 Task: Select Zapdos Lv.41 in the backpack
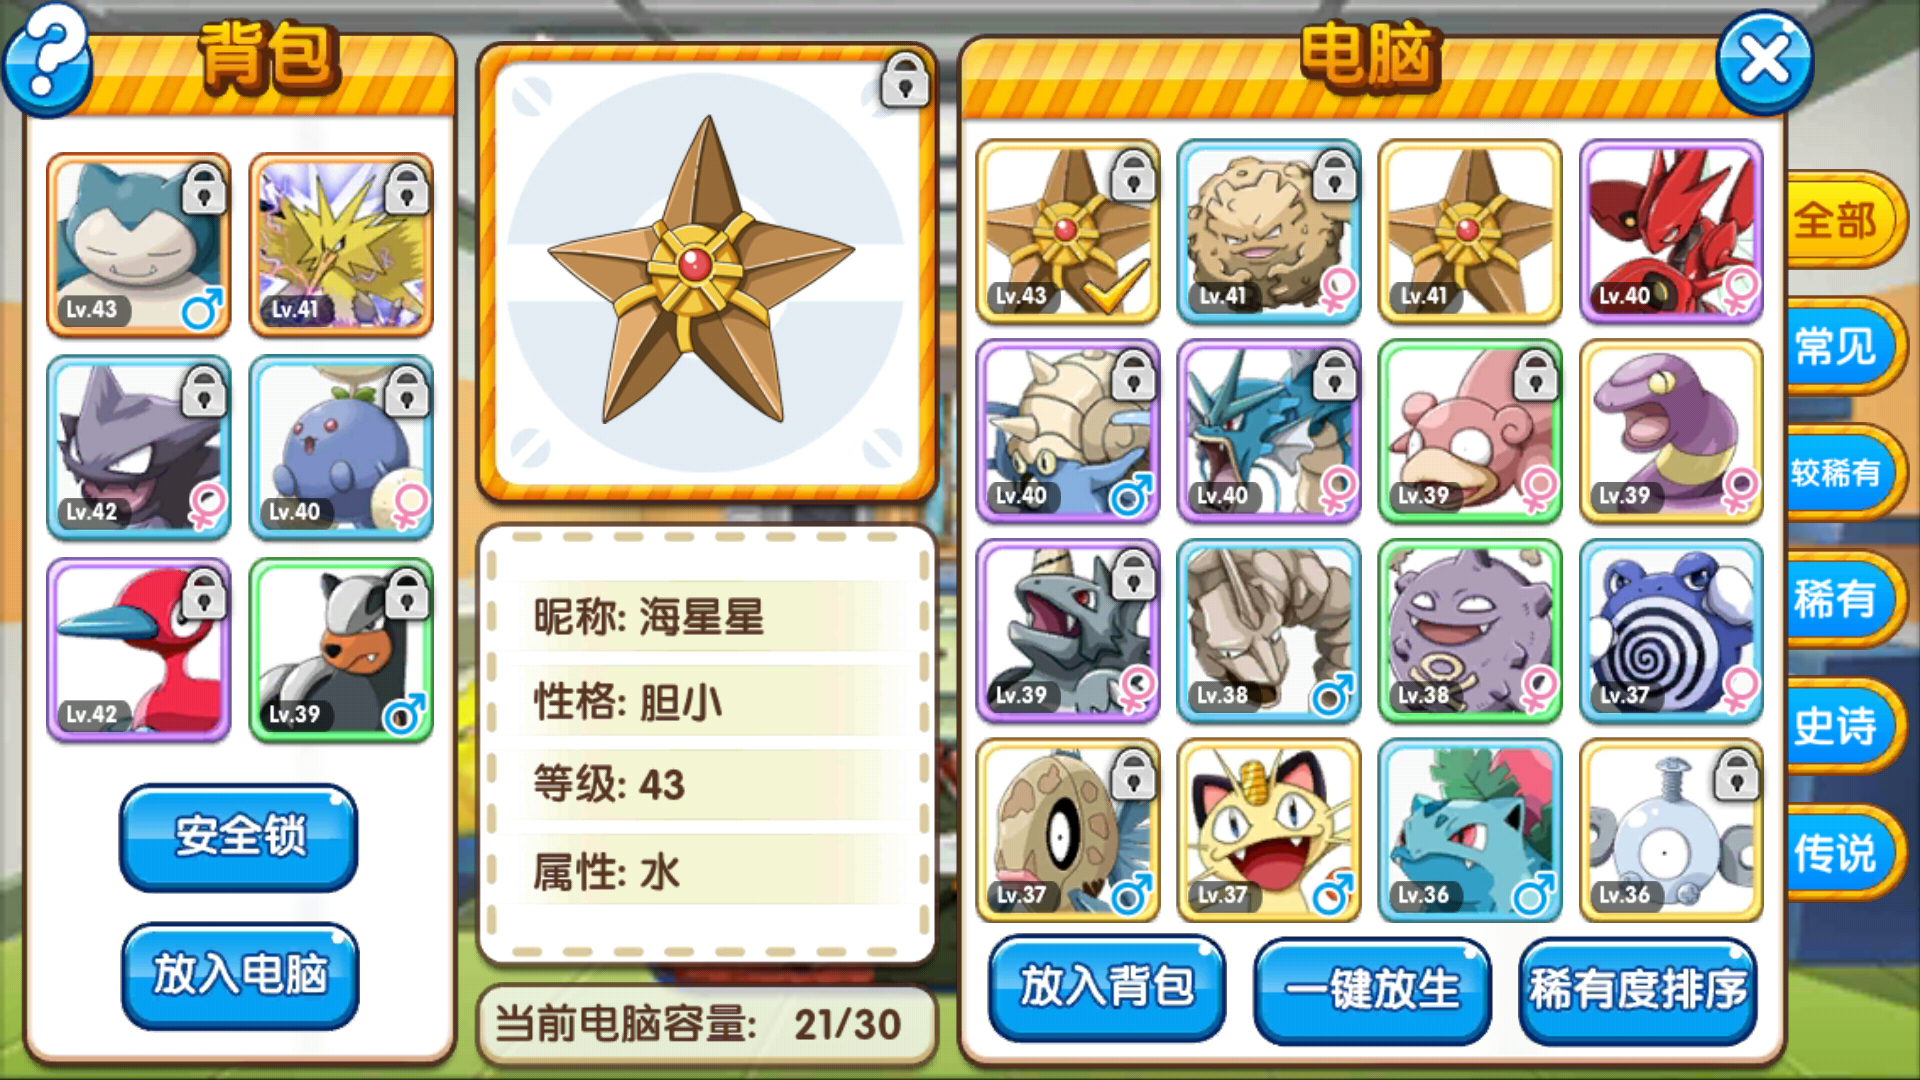(341, 244)
